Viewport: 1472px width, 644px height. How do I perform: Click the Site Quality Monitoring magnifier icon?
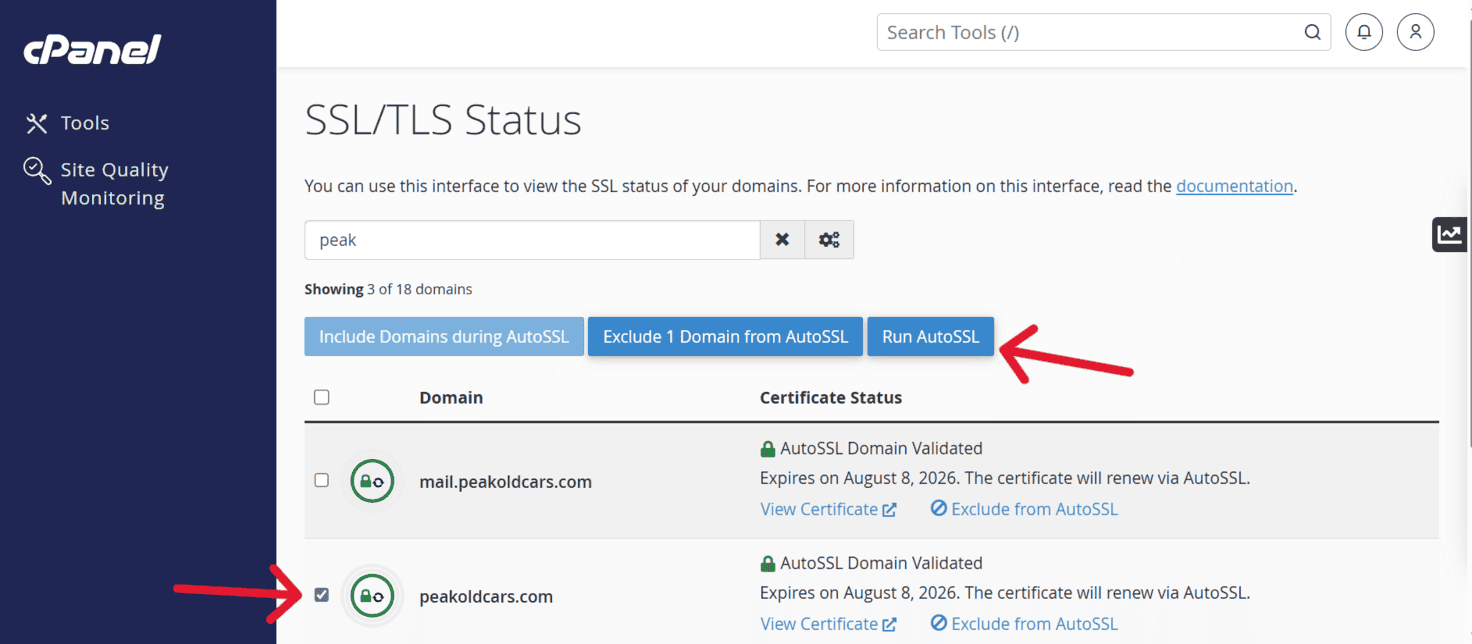[x=37, y=171]
